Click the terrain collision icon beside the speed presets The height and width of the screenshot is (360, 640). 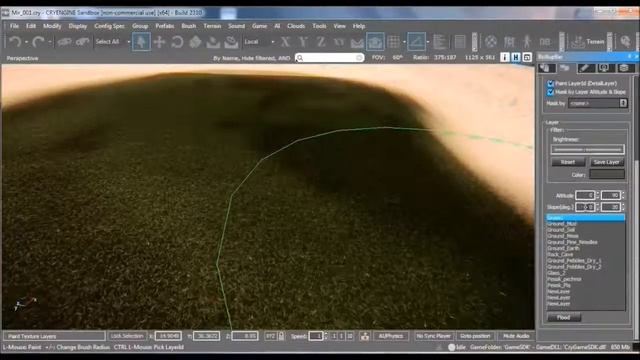[364, 336]
